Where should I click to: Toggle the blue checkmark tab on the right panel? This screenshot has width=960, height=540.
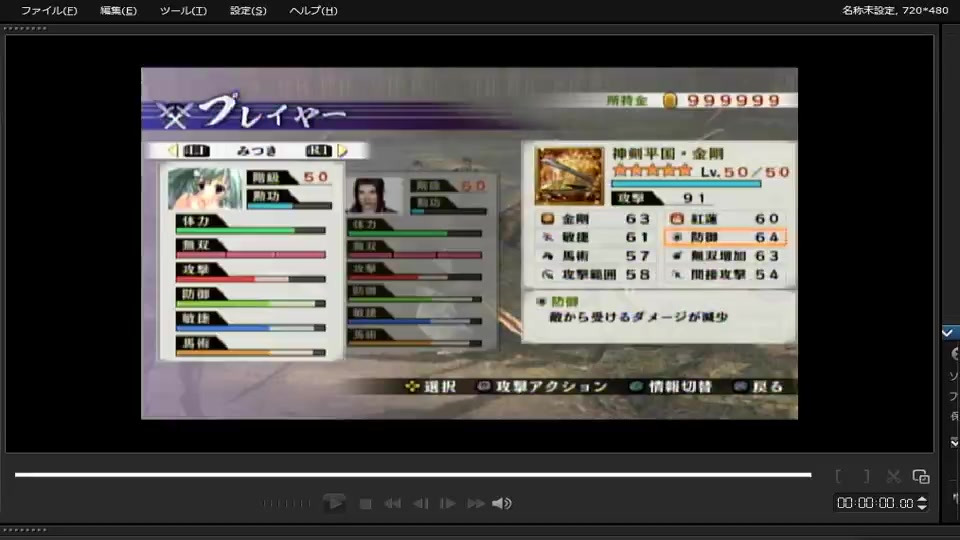click(949, 333)
